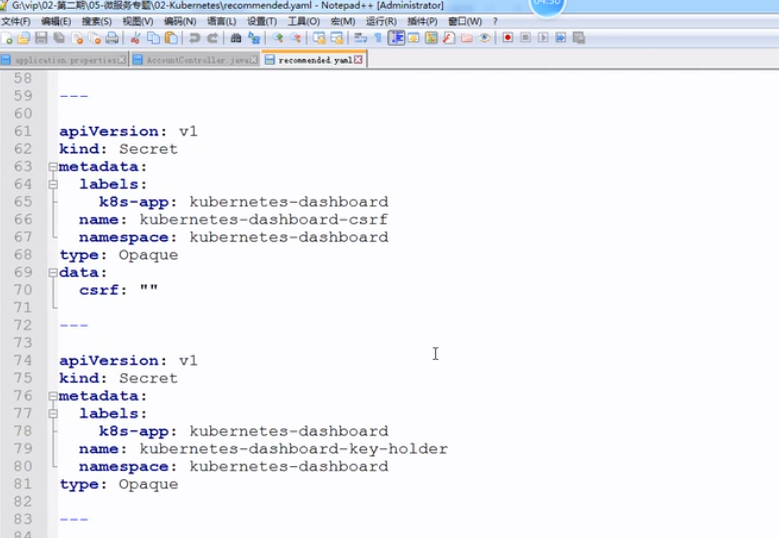This screenshot has width=779, height=538.
Task: Toggle the highlighted indent guide button
Action: pos(396,38)
